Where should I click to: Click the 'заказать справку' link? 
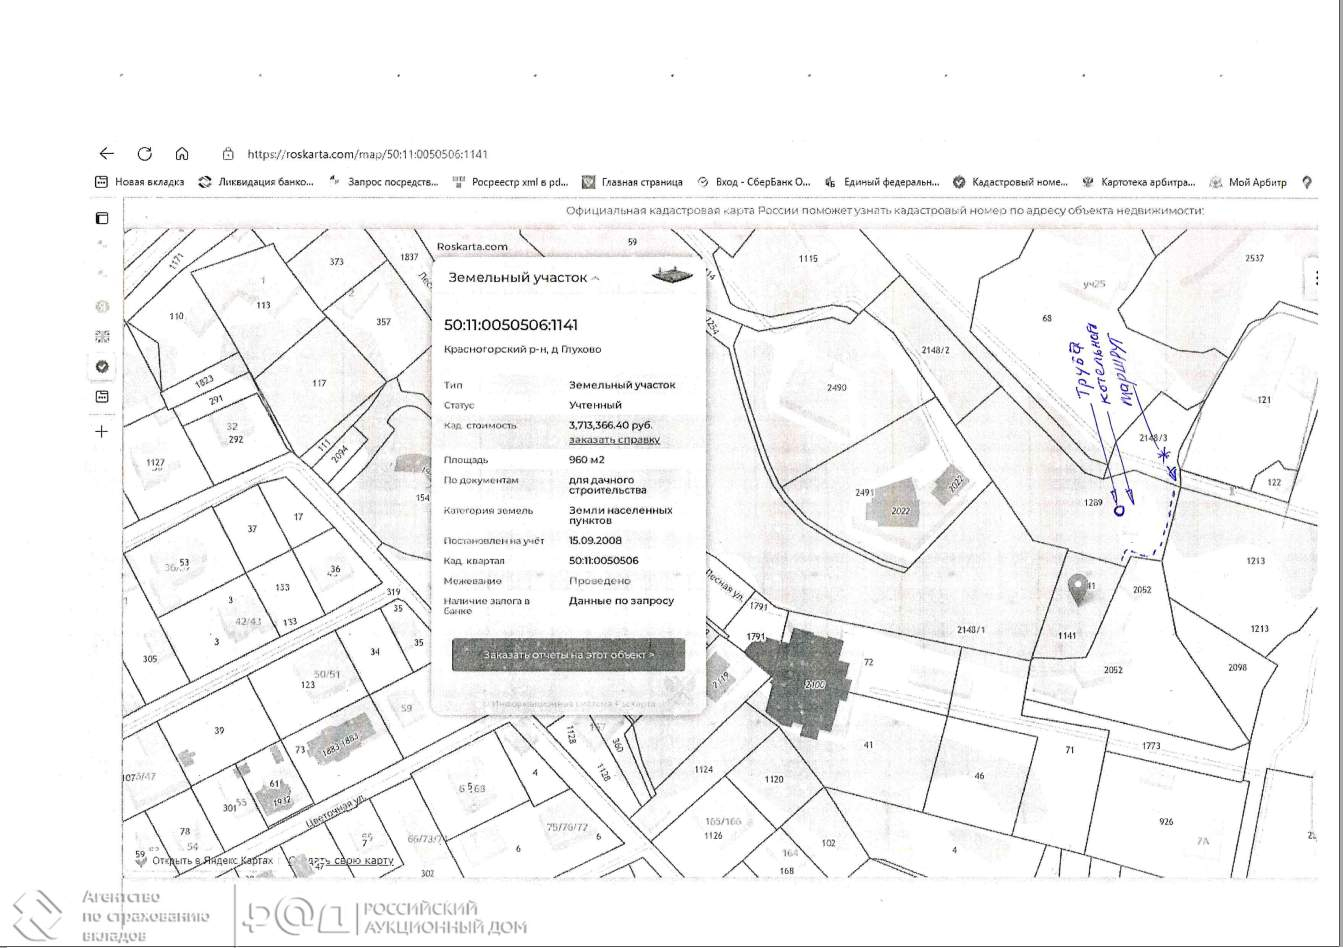(x=614, y=440)
